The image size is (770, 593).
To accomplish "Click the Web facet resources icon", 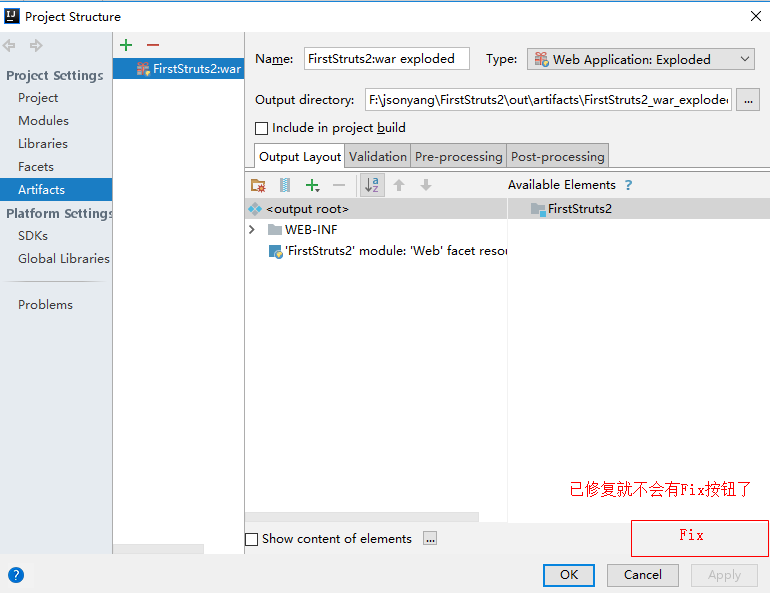I will [x=275, y=251].
